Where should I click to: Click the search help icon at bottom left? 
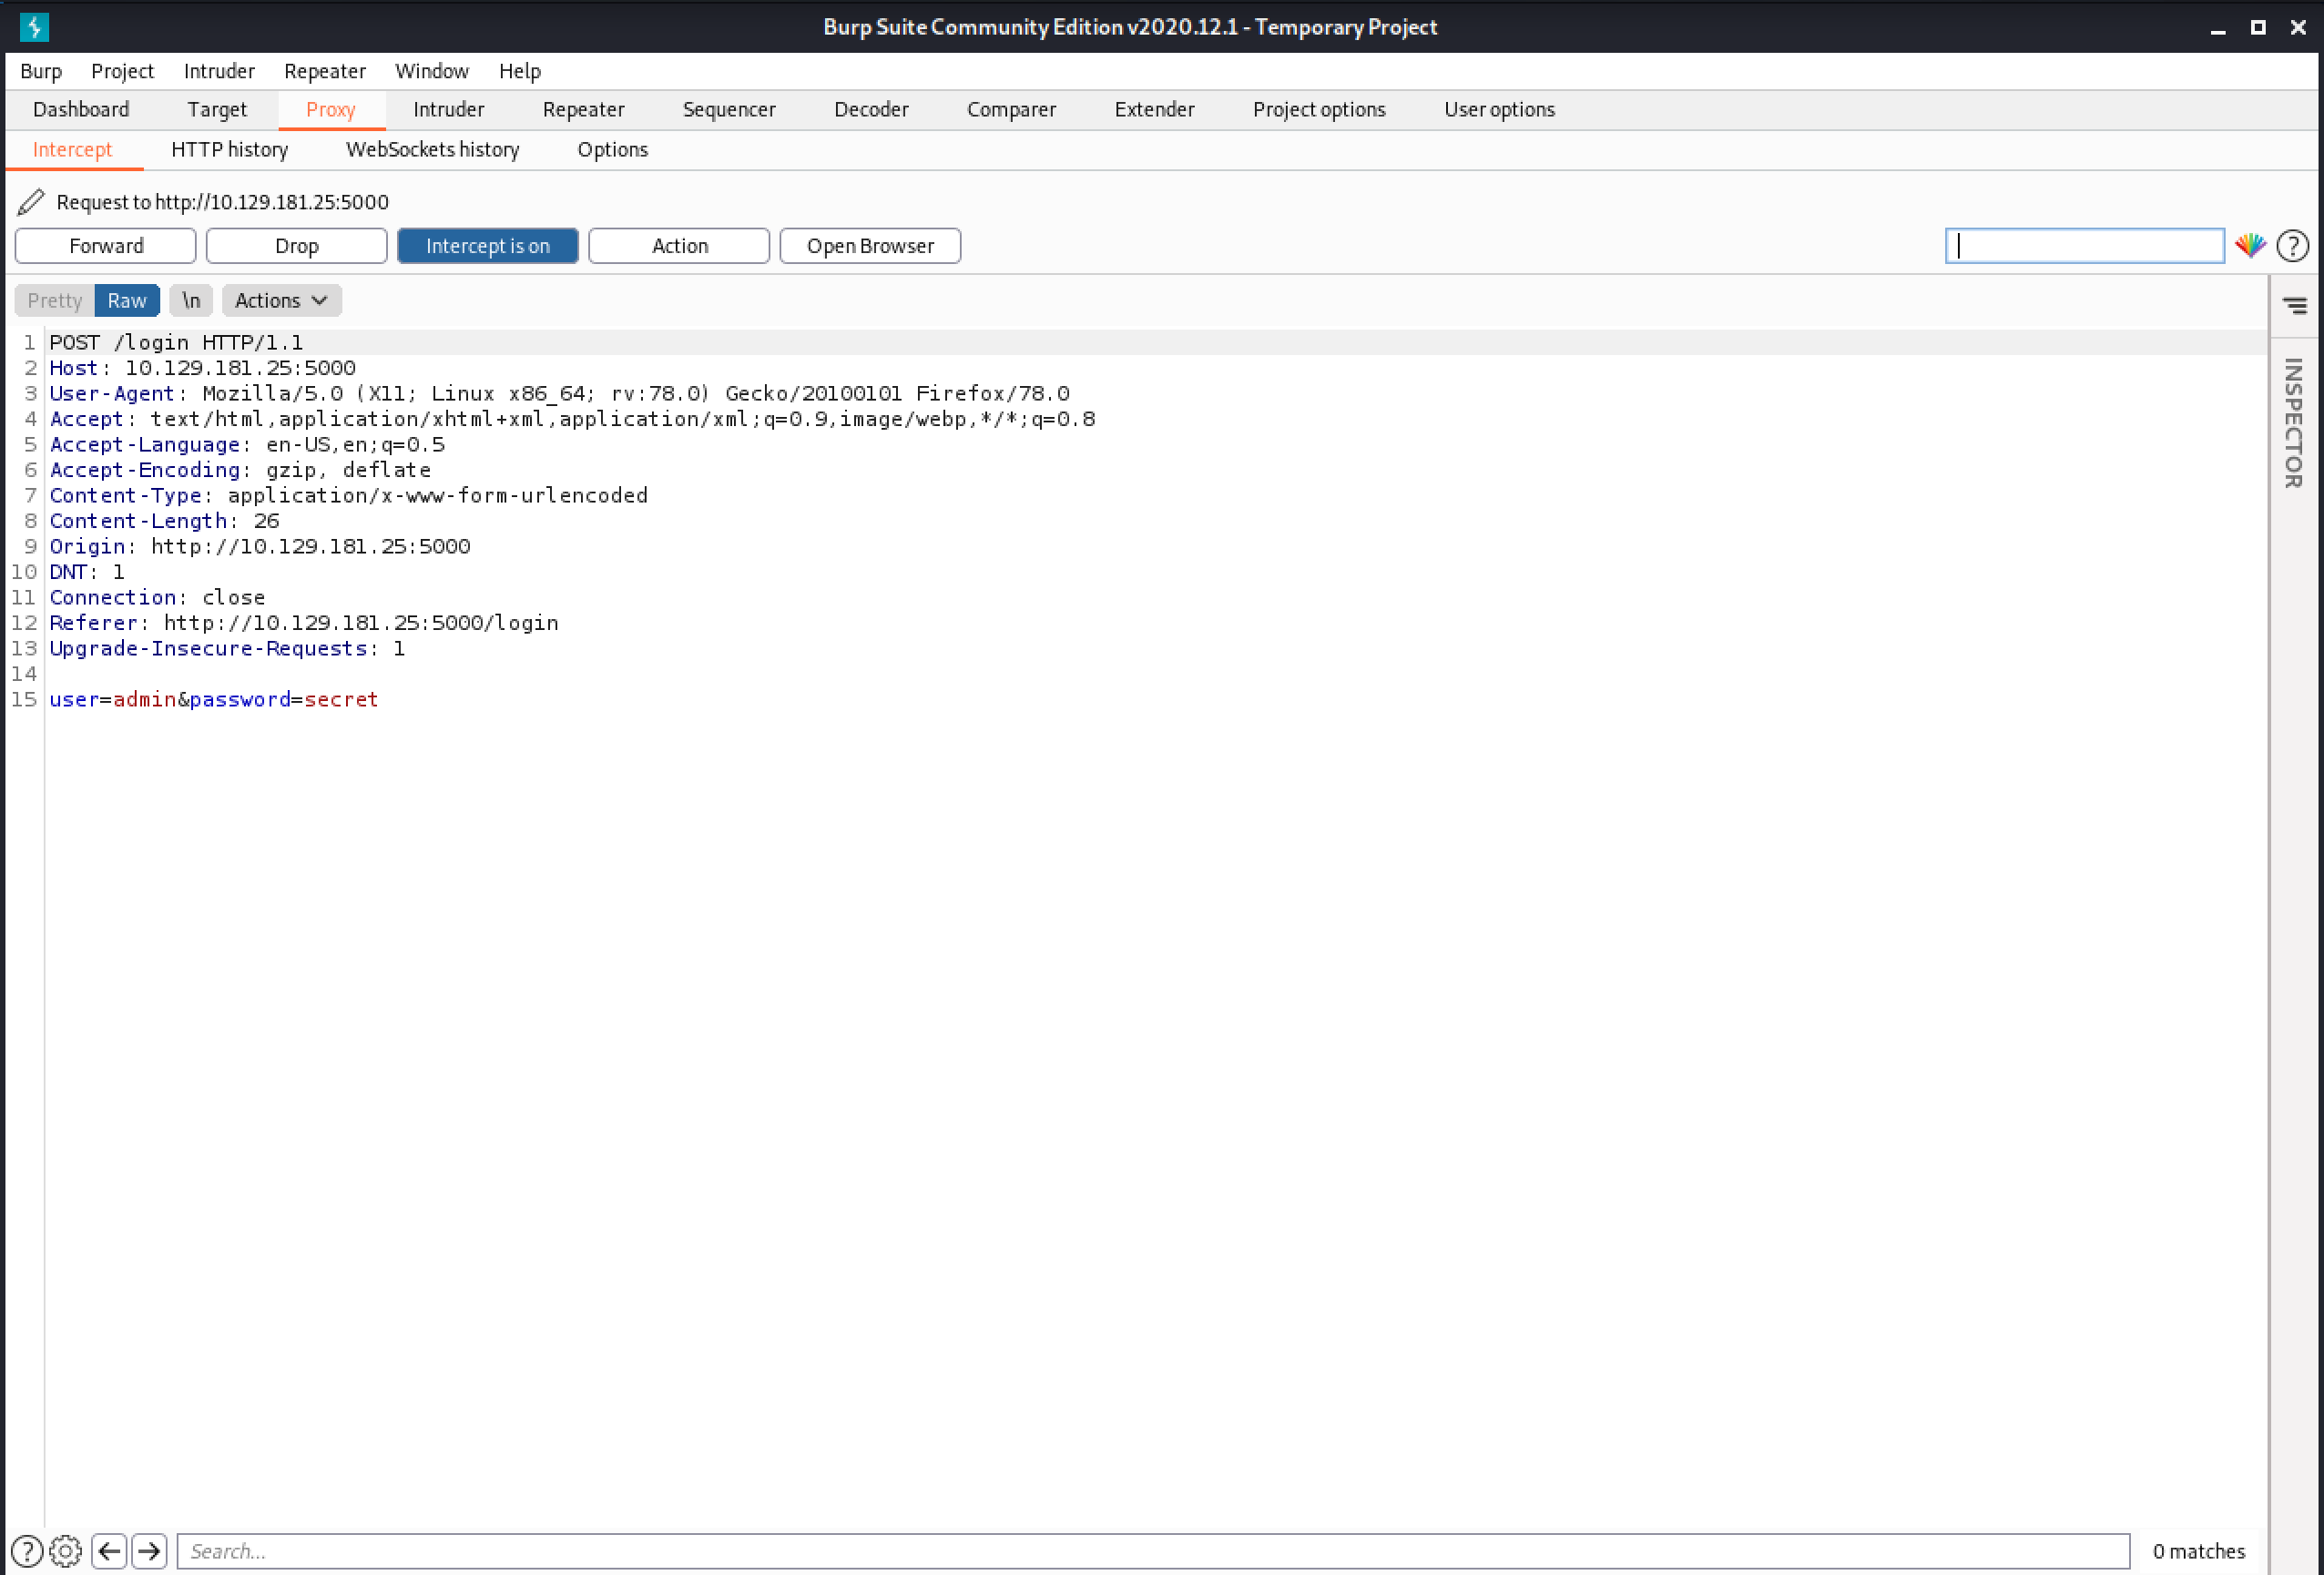click(27, 1551)
